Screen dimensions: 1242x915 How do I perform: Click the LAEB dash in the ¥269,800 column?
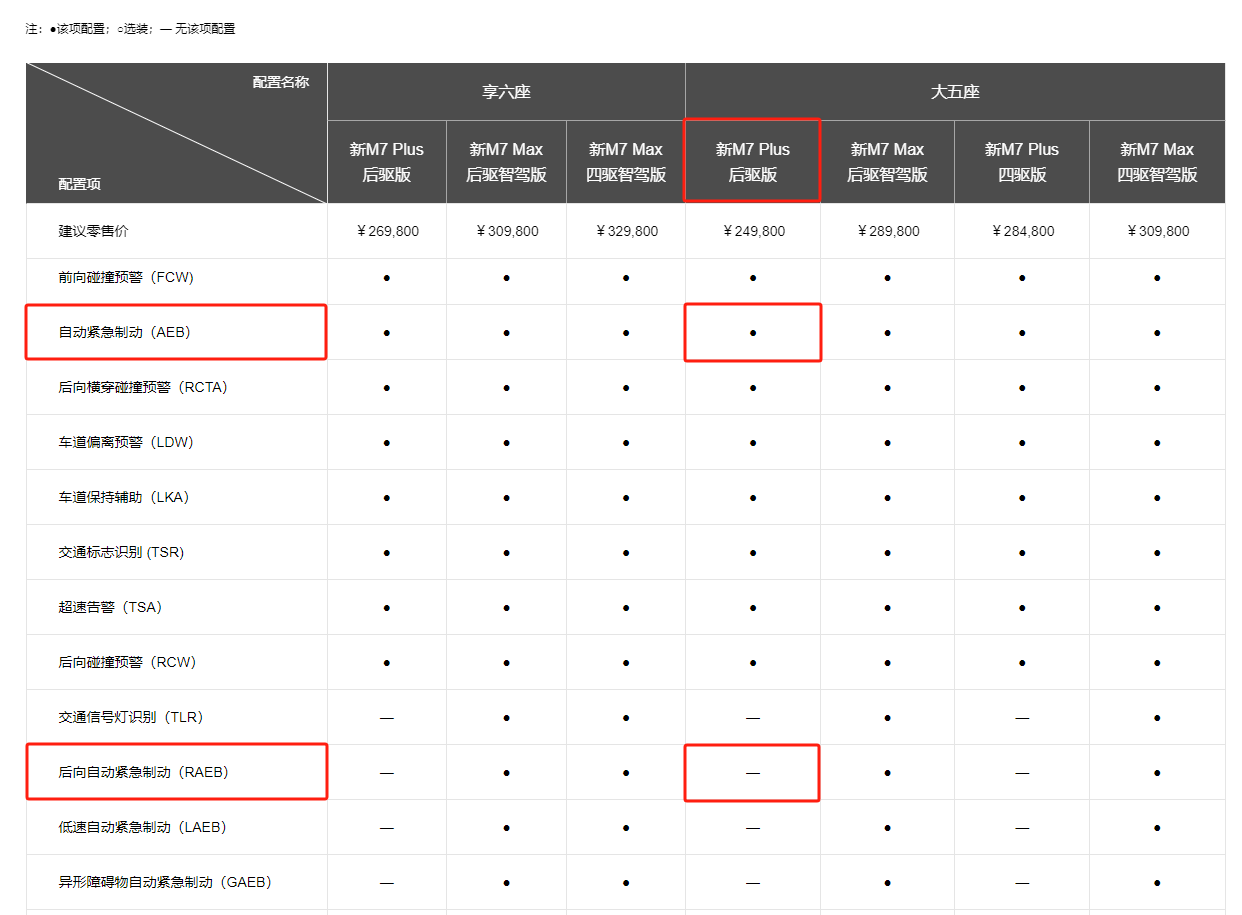click(x=387, y=828)
